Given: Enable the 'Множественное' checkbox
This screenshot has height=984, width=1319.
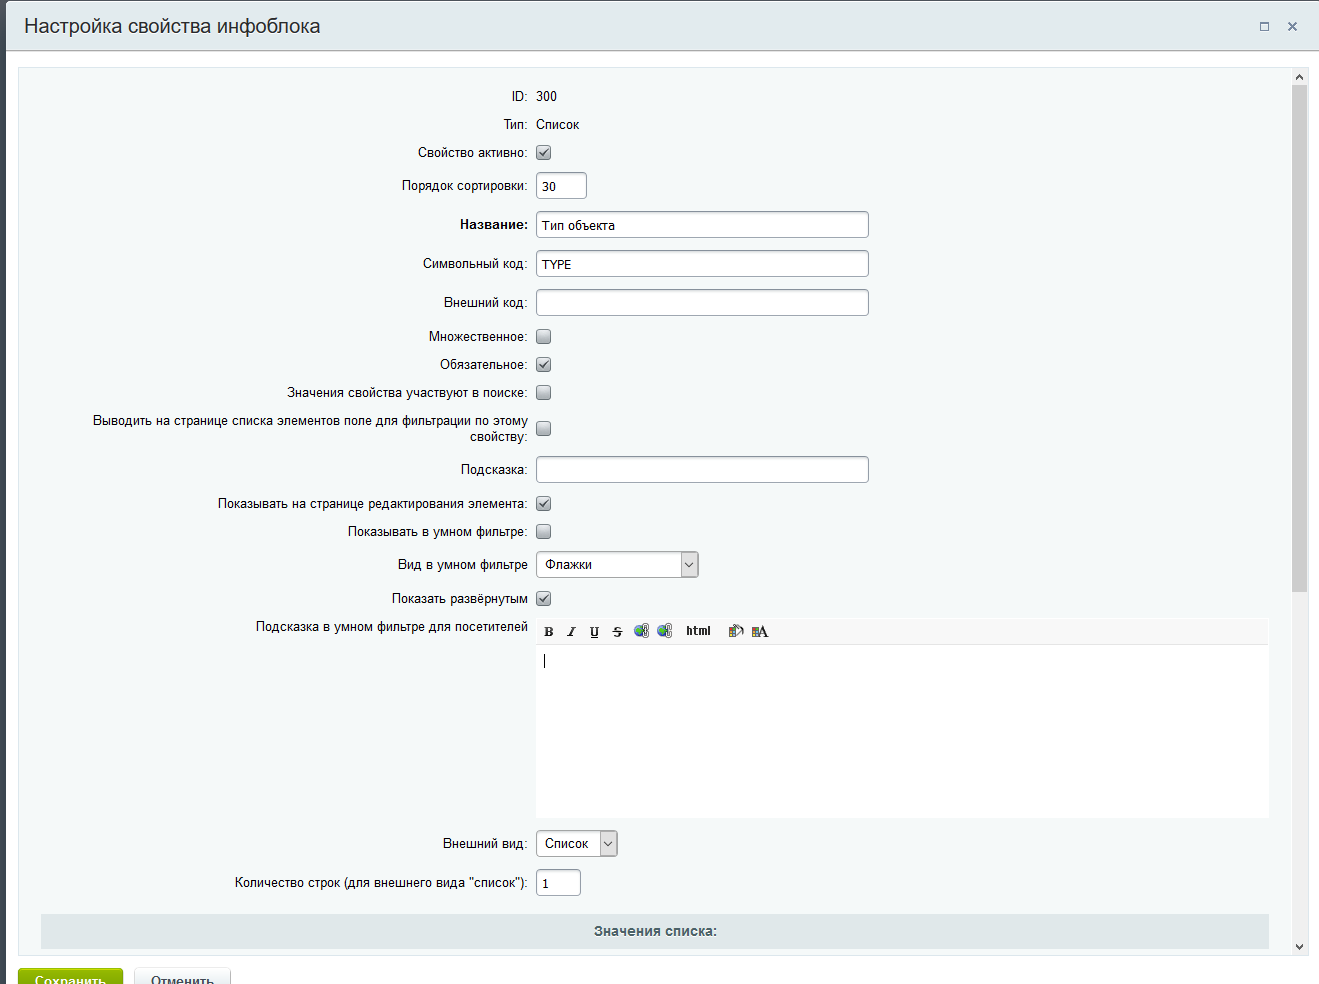Looking at the screenshot, I should coord(544,337).
